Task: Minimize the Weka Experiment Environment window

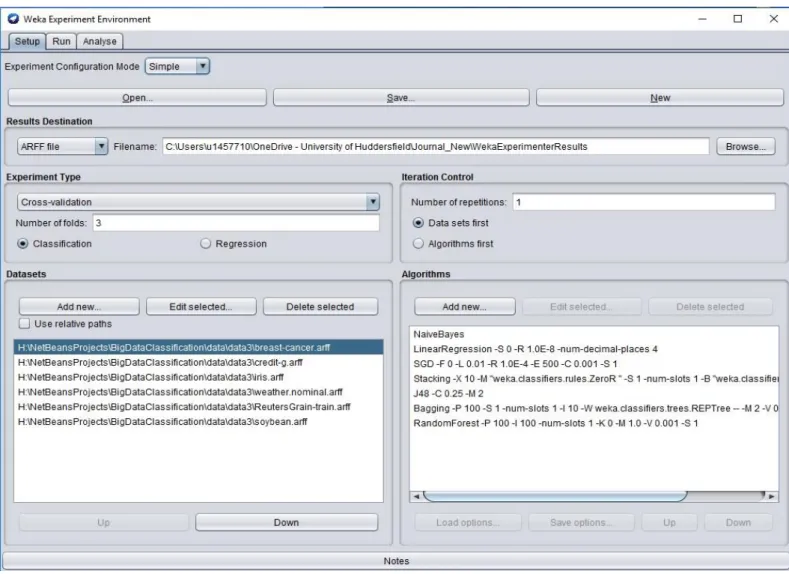Action: [x=702, y=19]
